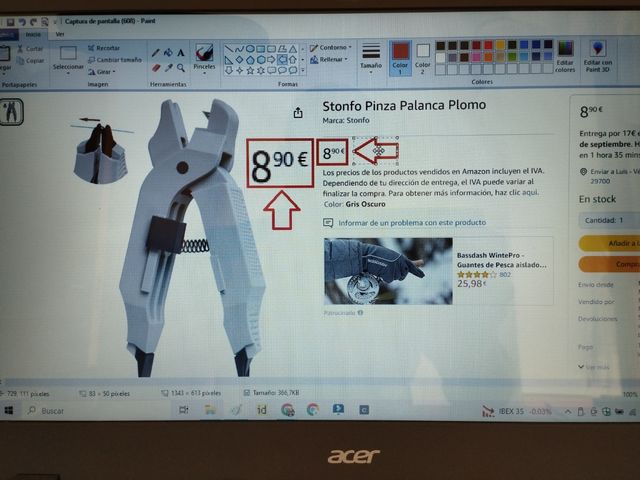640x480 pixels.
Task: Select the Fill bucket tool
Action: tap(168, 53)
